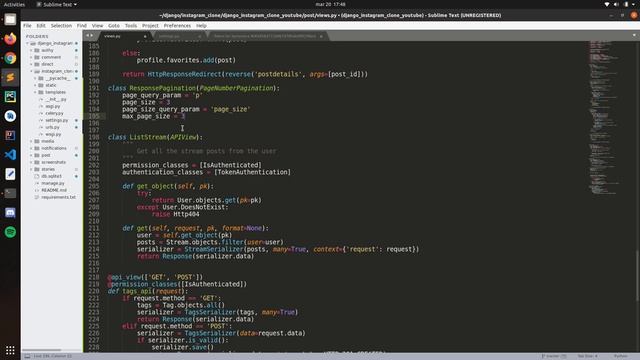The width and height of the screenshot is (640, 360).
Task: Expand the notifications folder
Action: point(31,148)
